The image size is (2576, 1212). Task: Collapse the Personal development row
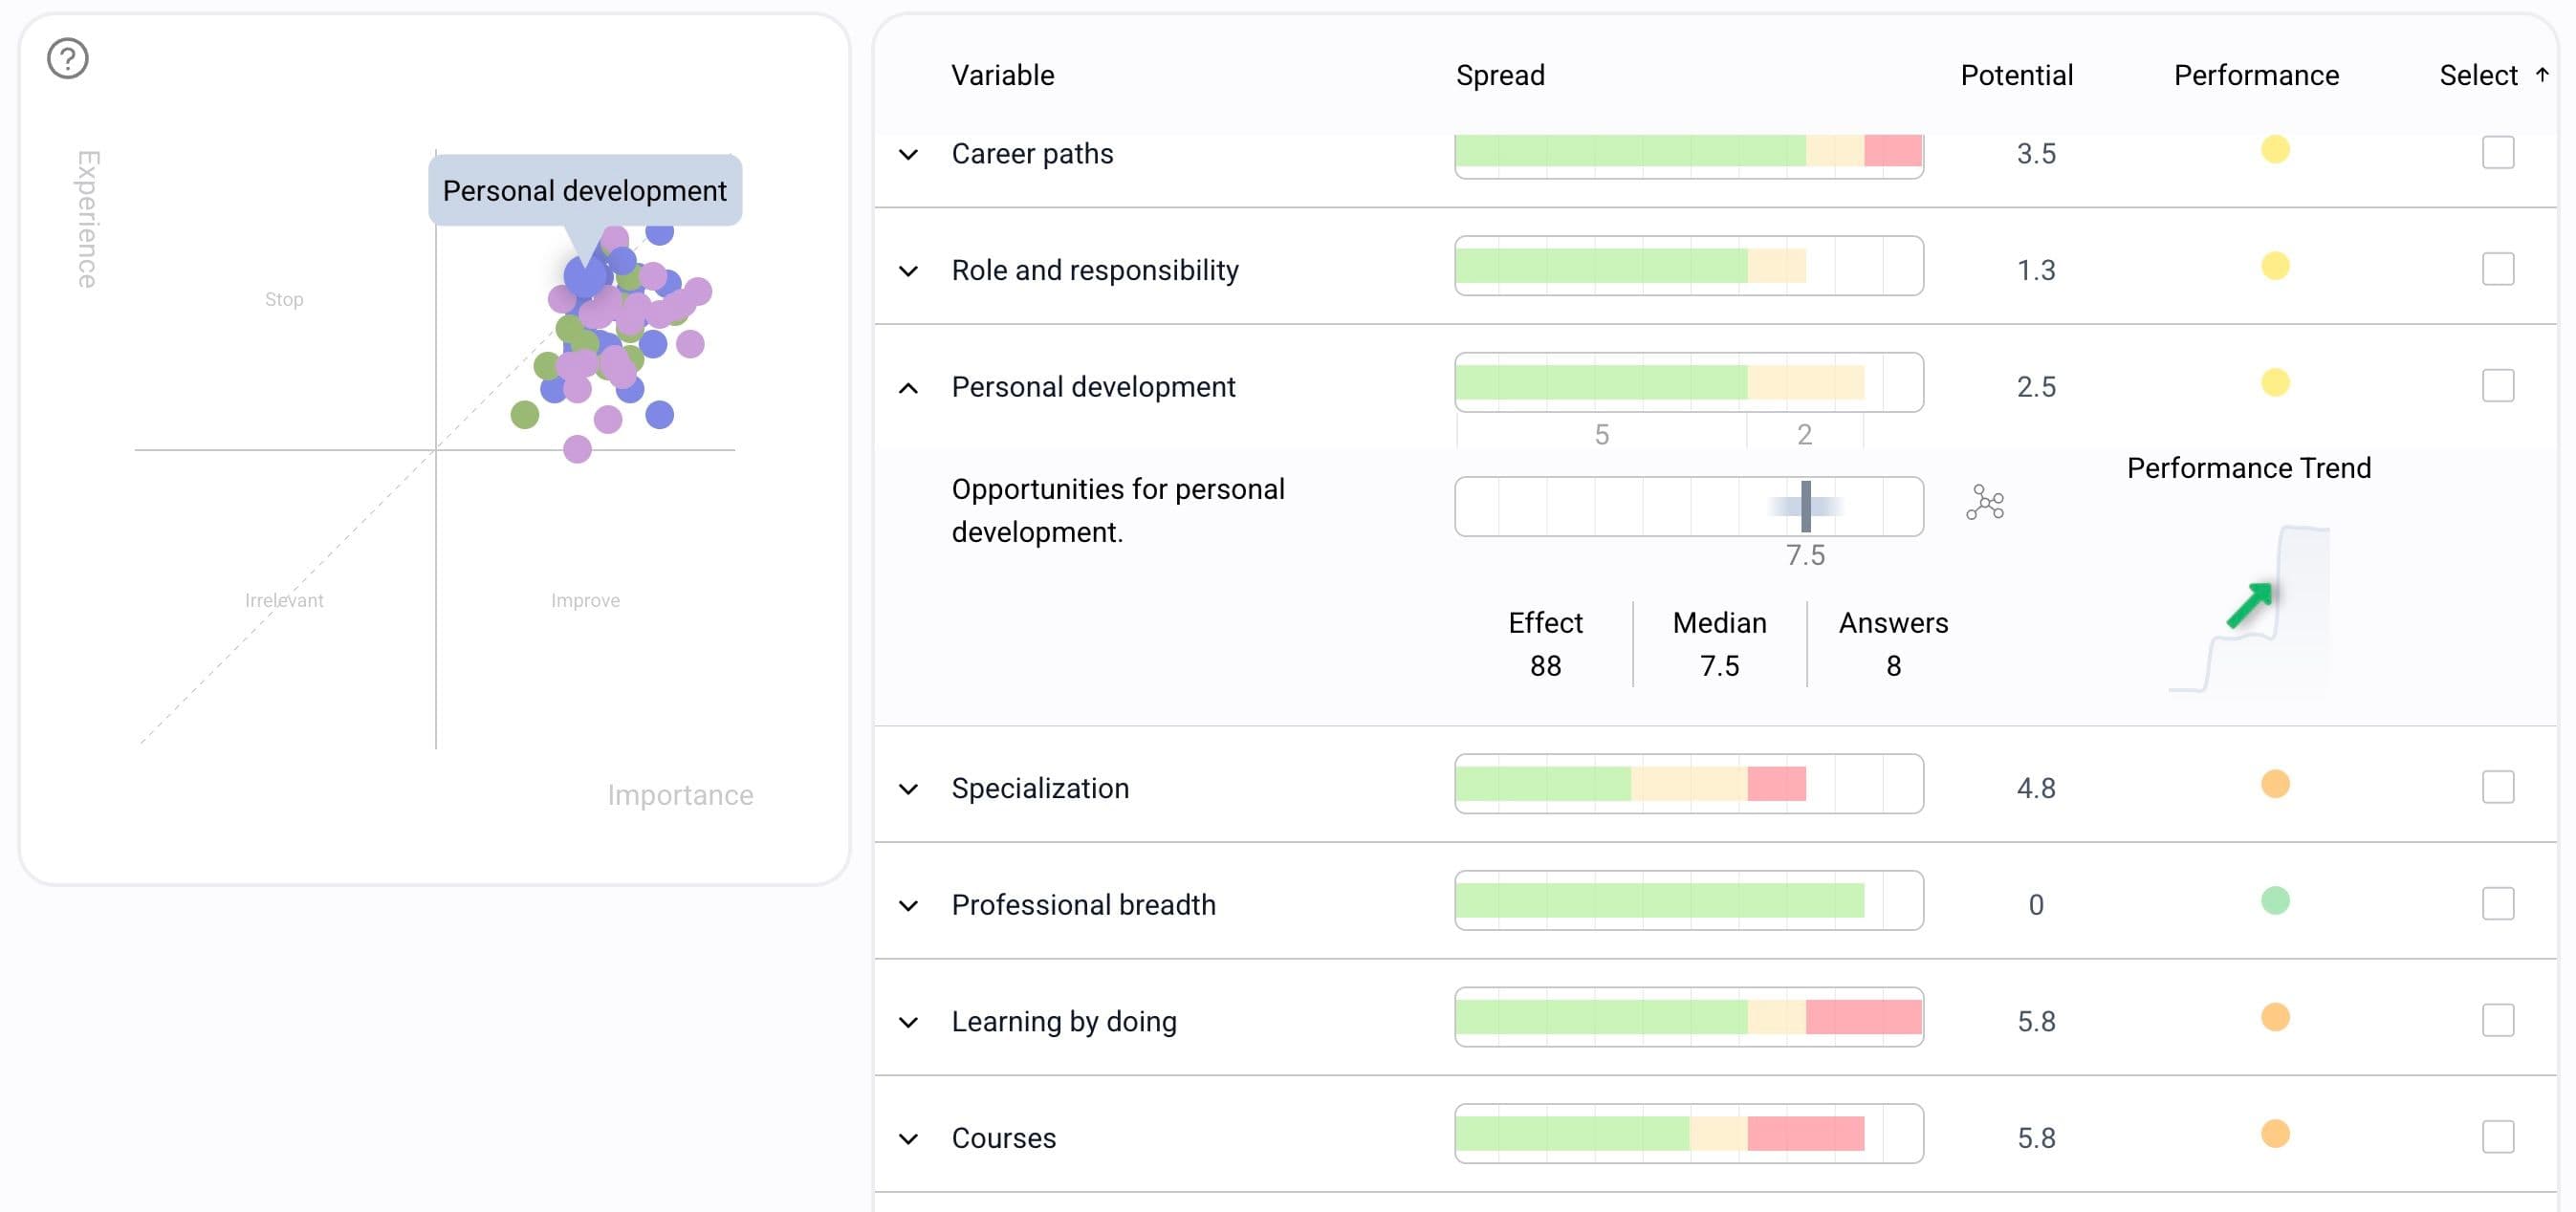908,388
